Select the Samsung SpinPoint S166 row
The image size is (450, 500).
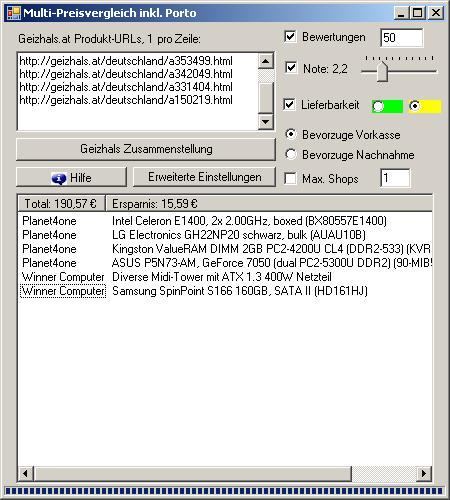tap(225, 291)
